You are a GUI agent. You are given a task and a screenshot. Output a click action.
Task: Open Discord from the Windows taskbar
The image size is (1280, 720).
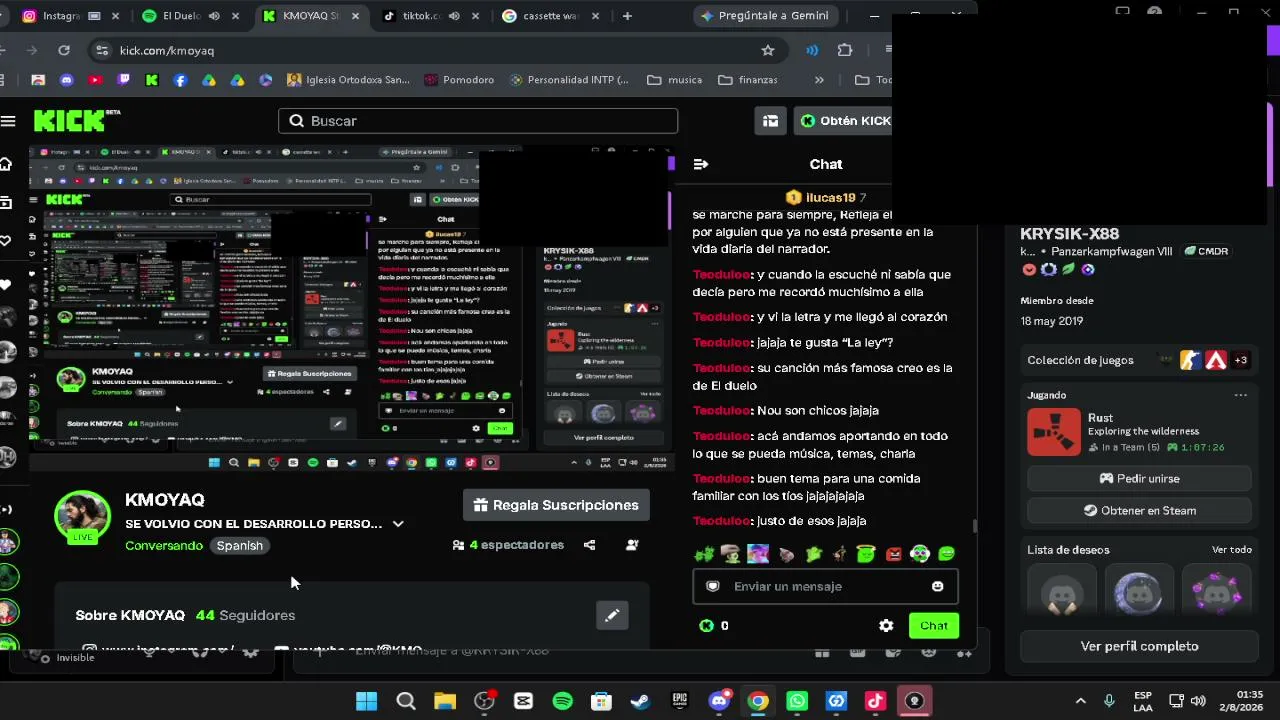[x=719, y=701]
